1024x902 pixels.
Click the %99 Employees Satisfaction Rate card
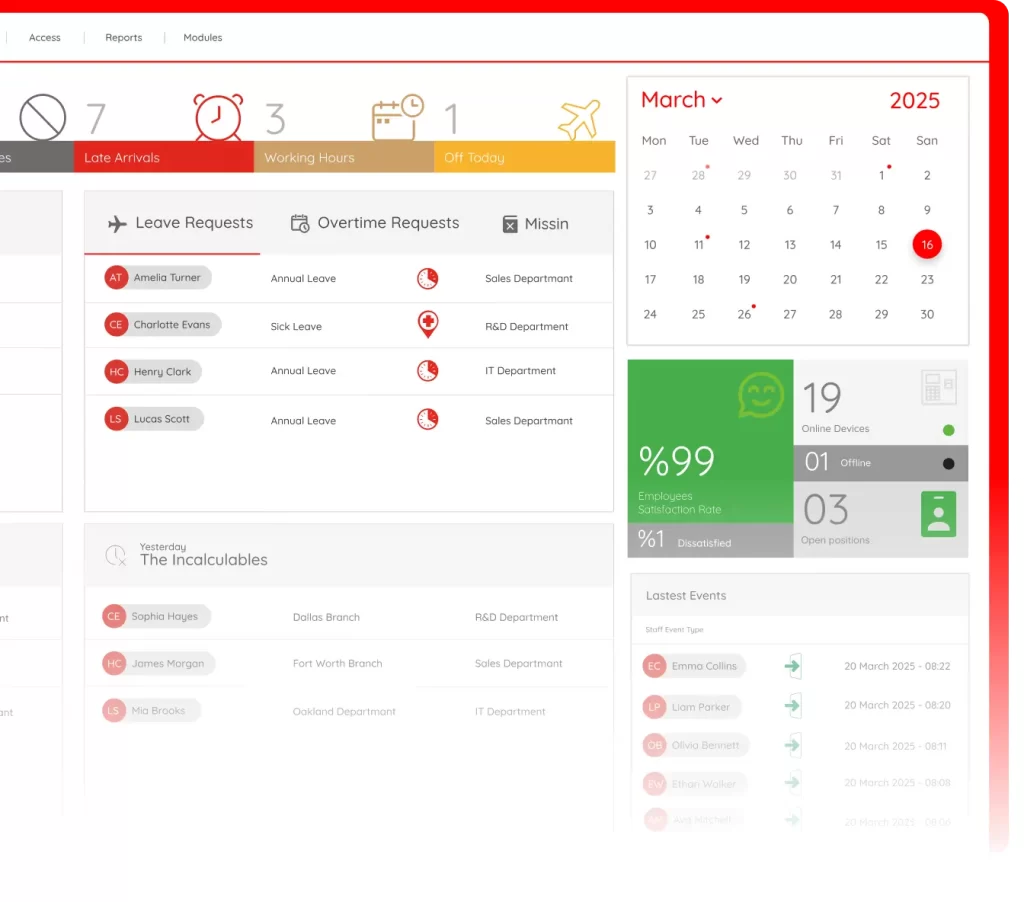pyautogui.click(x=711, y=441)
